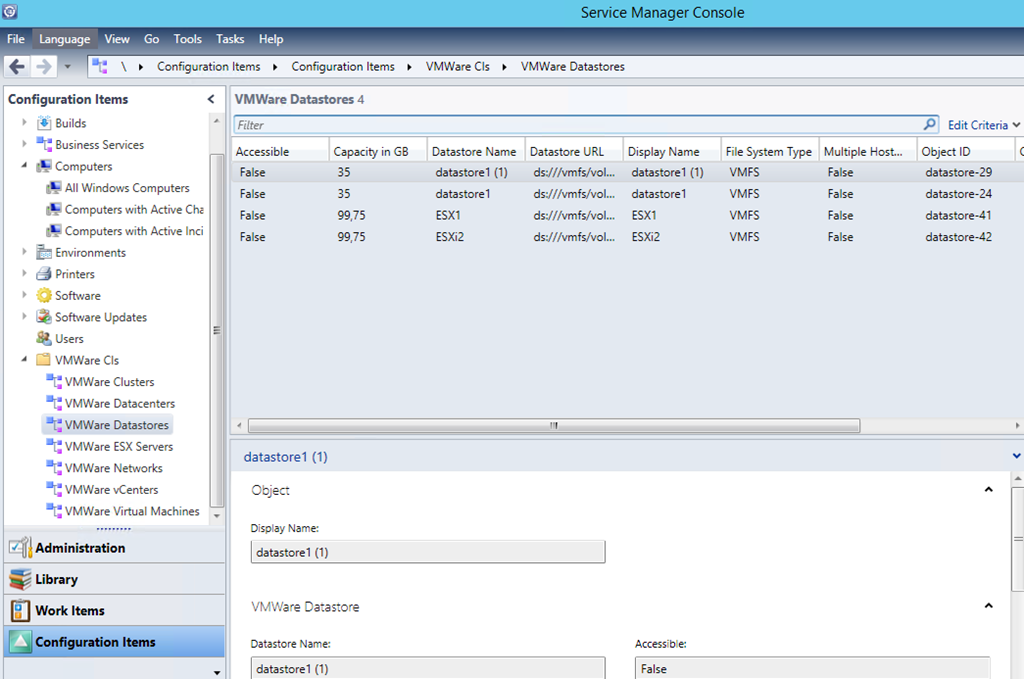Image resolution: width=1024 pixels, height=679 pixels.
Task: Select the Builds icon in tree
Action: [x=44, y=123]
